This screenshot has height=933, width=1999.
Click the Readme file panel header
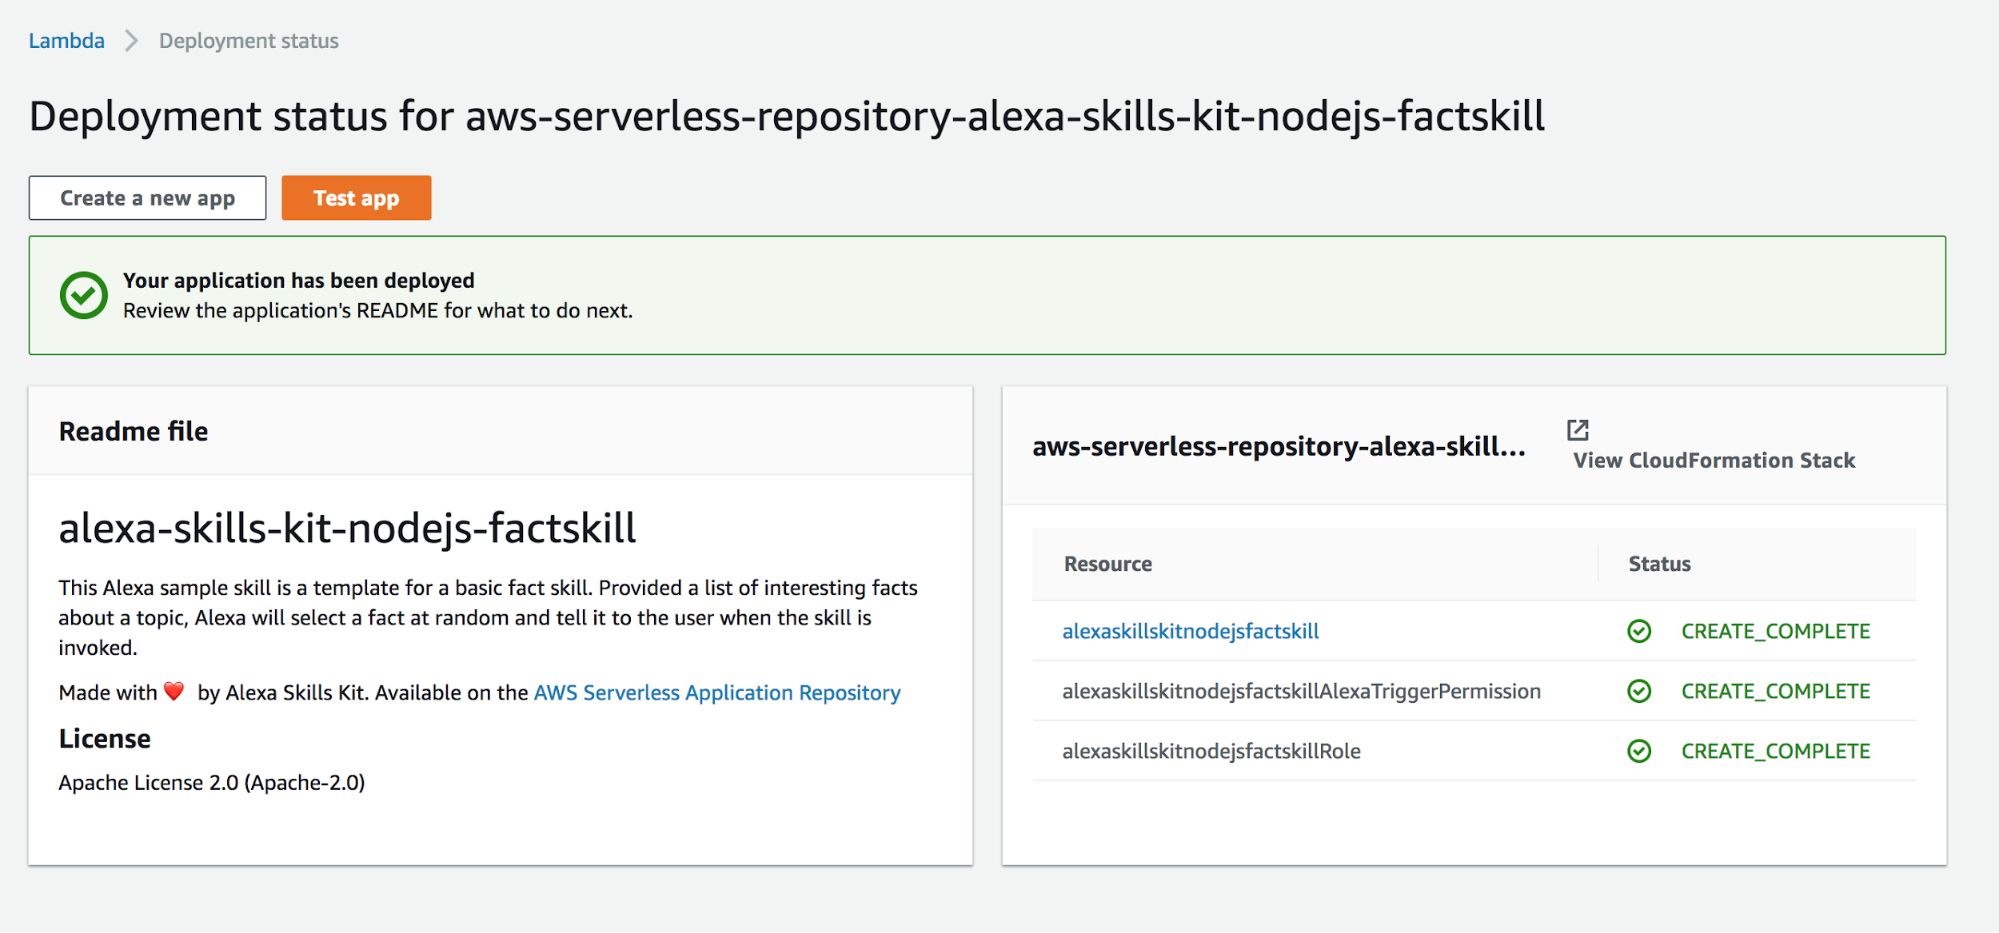134,431
